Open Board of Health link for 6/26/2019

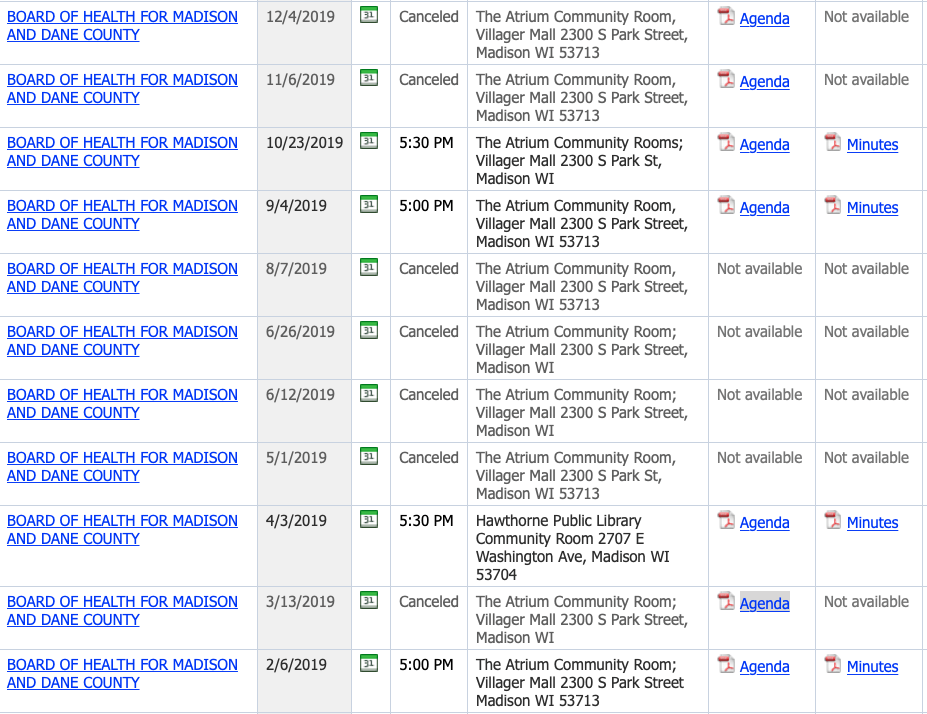point(122,340)
